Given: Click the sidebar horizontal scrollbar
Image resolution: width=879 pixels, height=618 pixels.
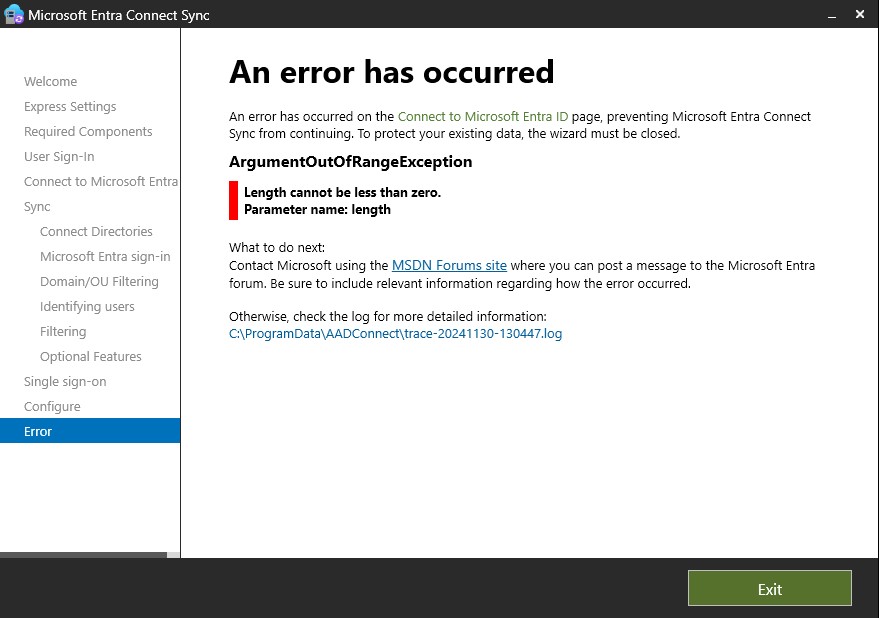Looking at the screenshot, I should pyautogui.click(x=84, y=555).
